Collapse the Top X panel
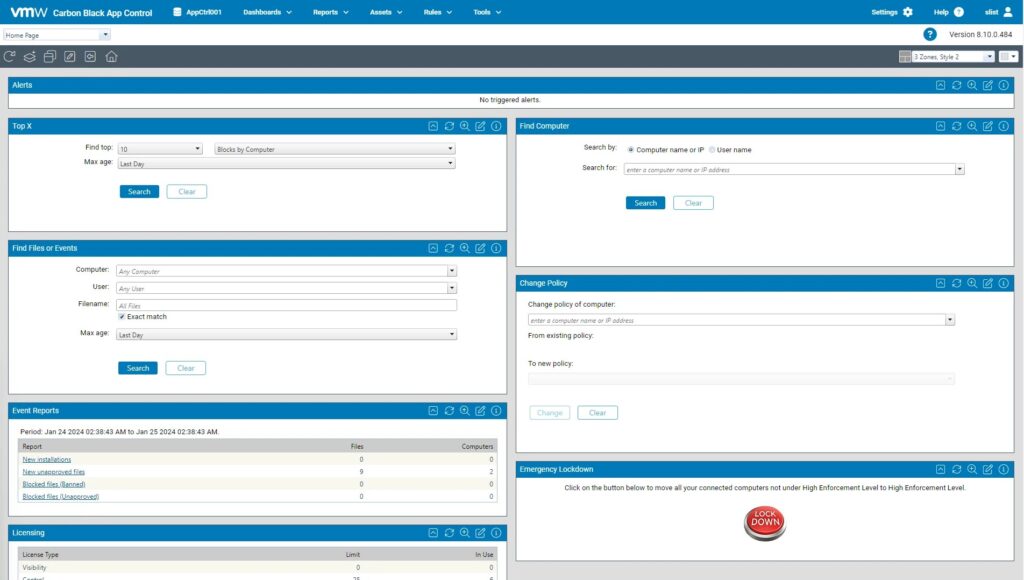Image resolution: width=1024 pixels, height=580 pixels. [x=433, y=126]
